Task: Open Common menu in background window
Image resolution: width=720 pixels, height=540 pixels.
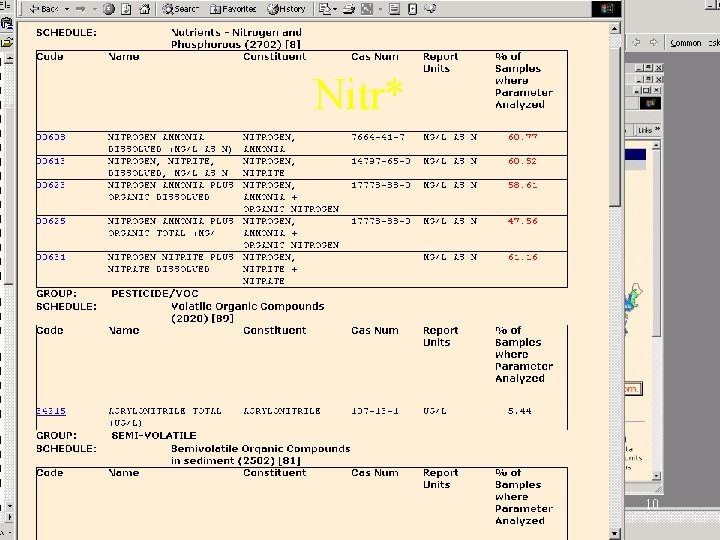Action: point(686,43)
